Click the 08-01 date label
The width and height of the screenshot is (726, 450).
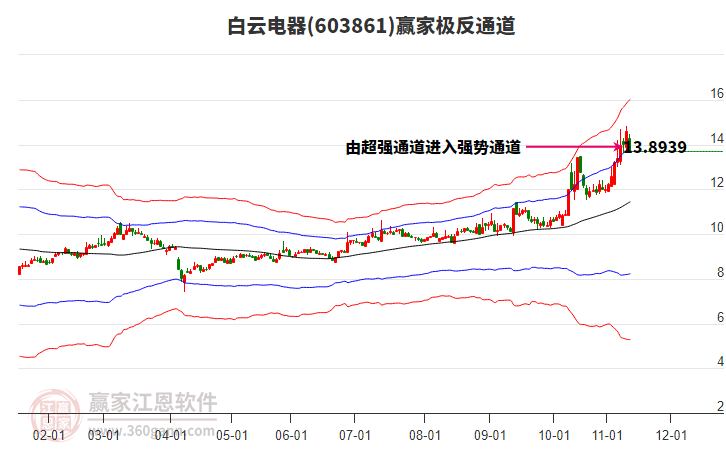click(425, 435)
